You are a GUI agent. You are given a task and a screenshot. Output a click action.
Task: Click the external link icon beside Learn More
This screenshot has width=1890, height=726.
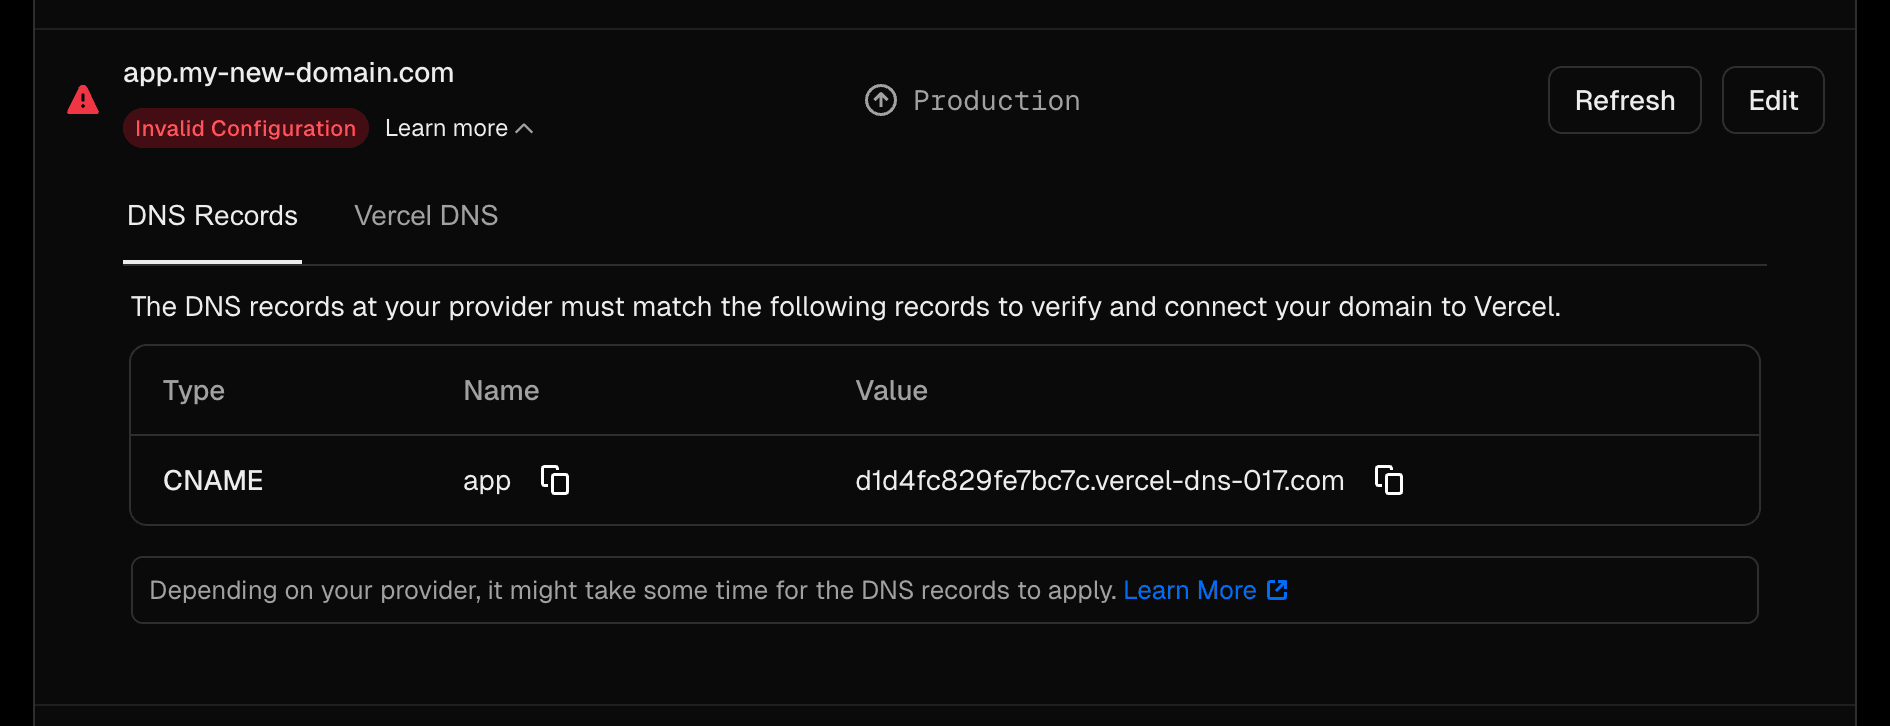pyautogui.click(x=1277, y=590)
